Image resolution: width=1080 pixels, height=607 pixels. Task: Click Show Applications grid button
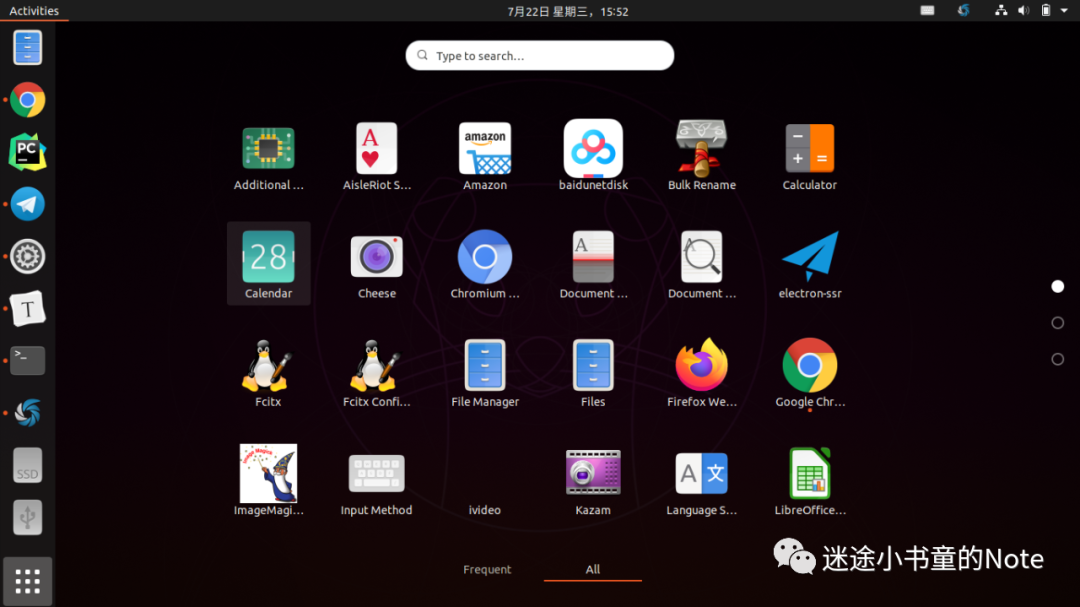coord(28,582)
